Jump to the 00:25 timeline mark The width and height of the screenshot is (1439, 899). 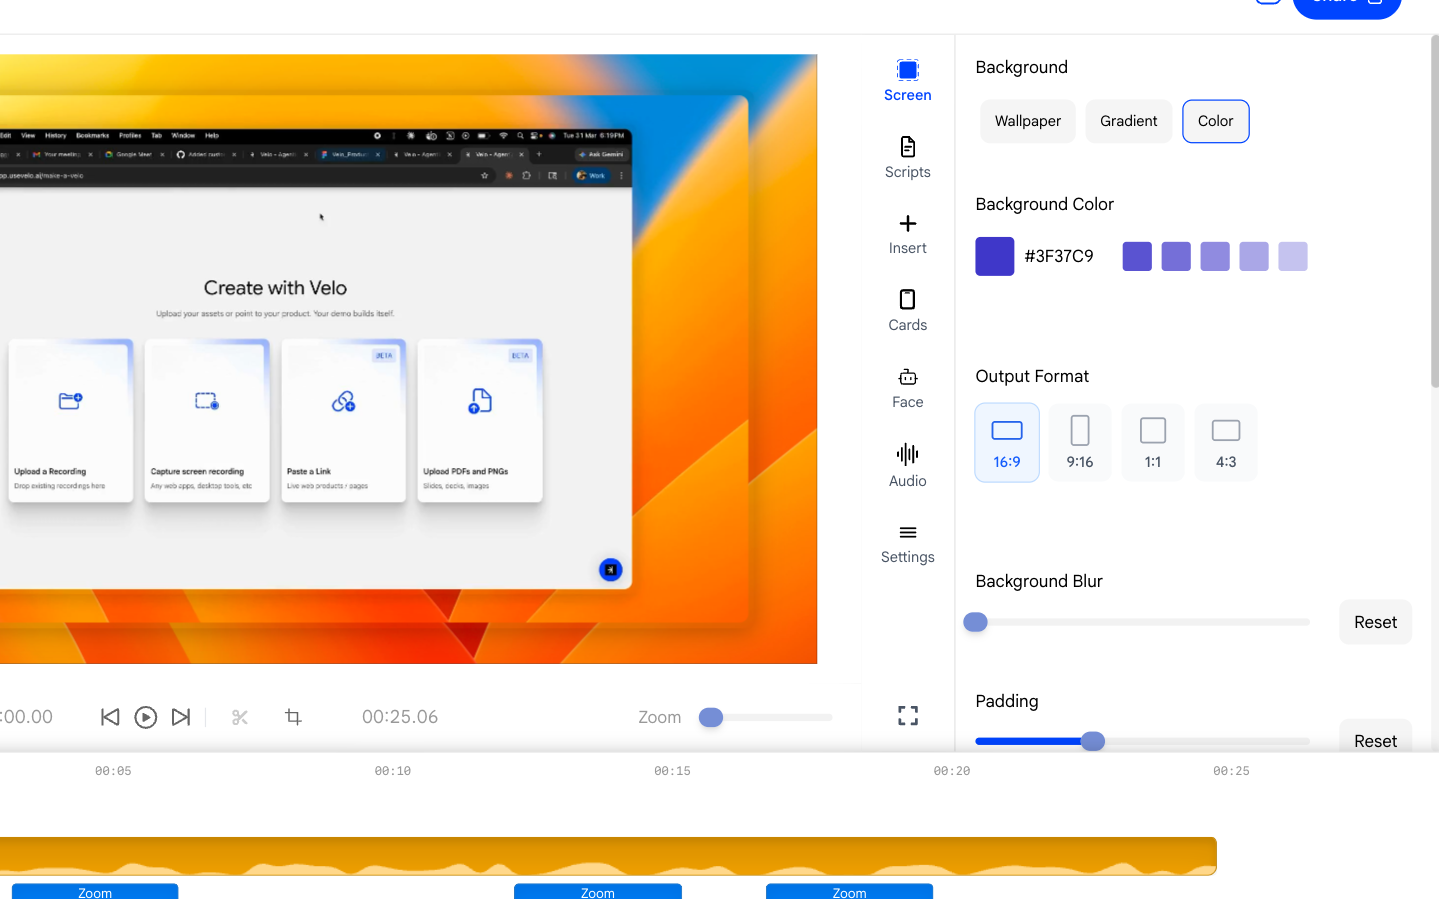tap(1231, 771)
